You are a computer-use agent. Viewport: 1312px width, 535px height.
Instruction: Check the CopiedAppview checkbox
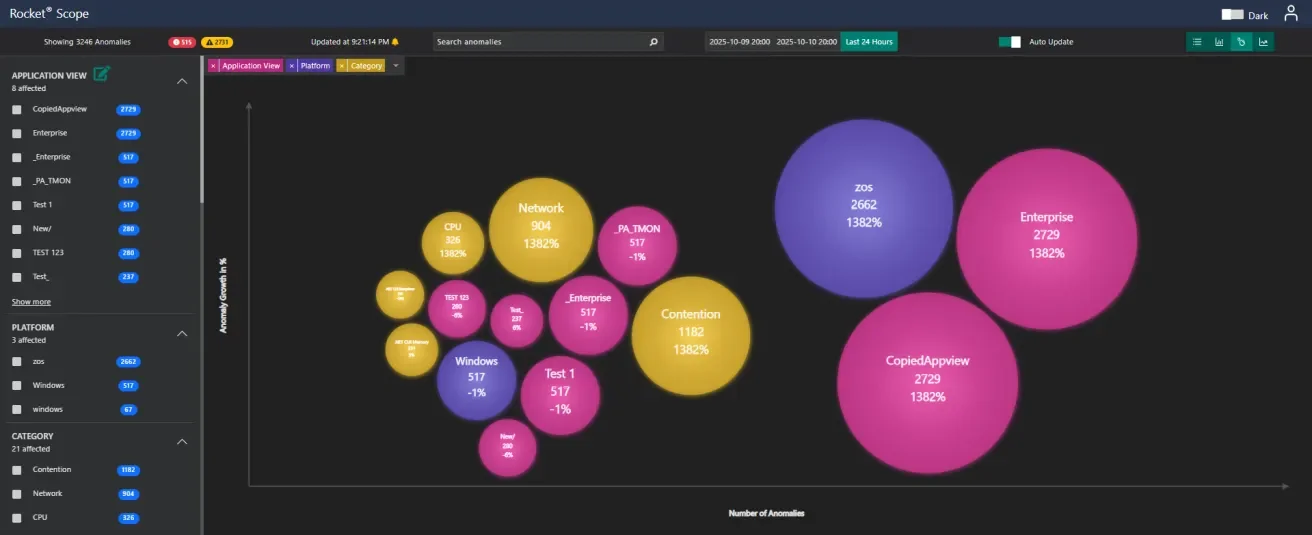click(17, 109)
